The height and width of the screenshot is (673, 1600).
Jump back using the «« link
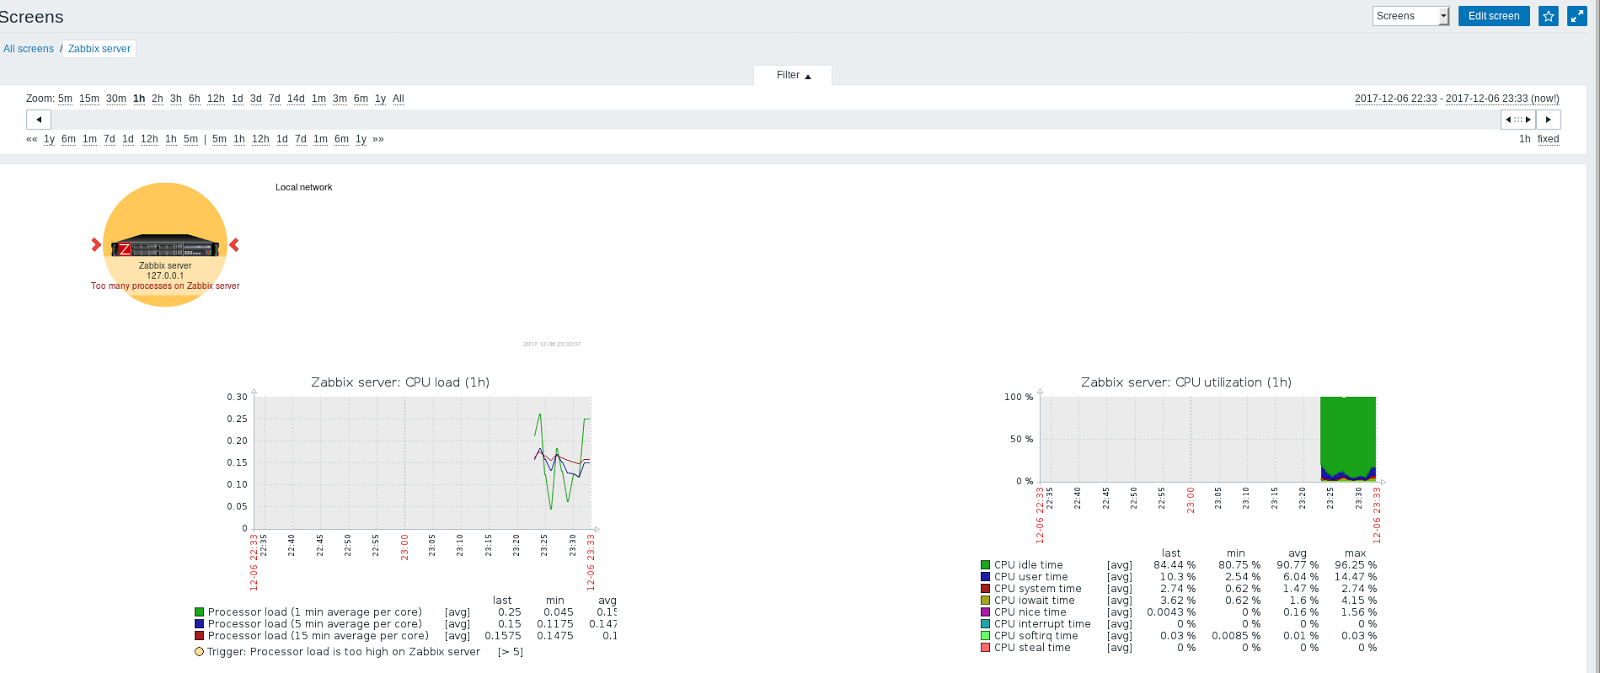tap(32, 139)
